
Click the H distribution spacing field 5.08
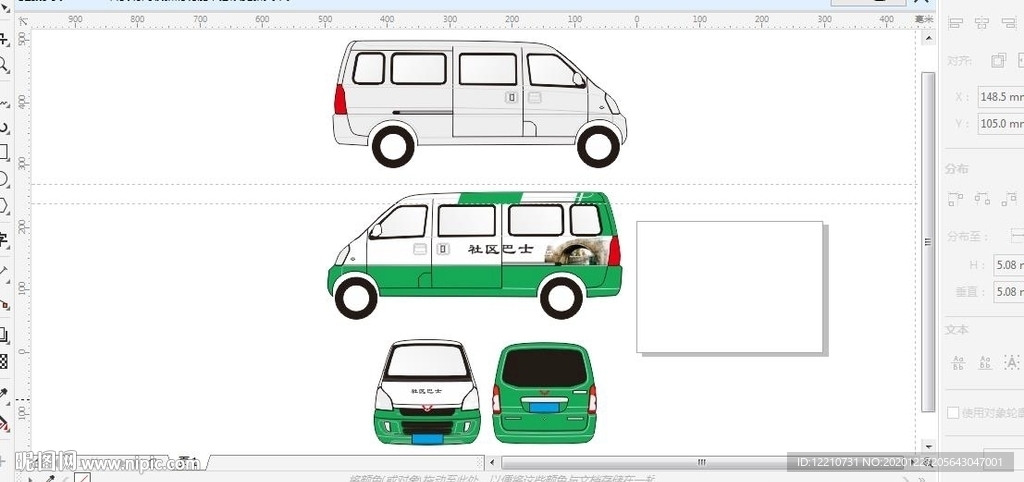pyautogui.click(x=1008, y=265)
